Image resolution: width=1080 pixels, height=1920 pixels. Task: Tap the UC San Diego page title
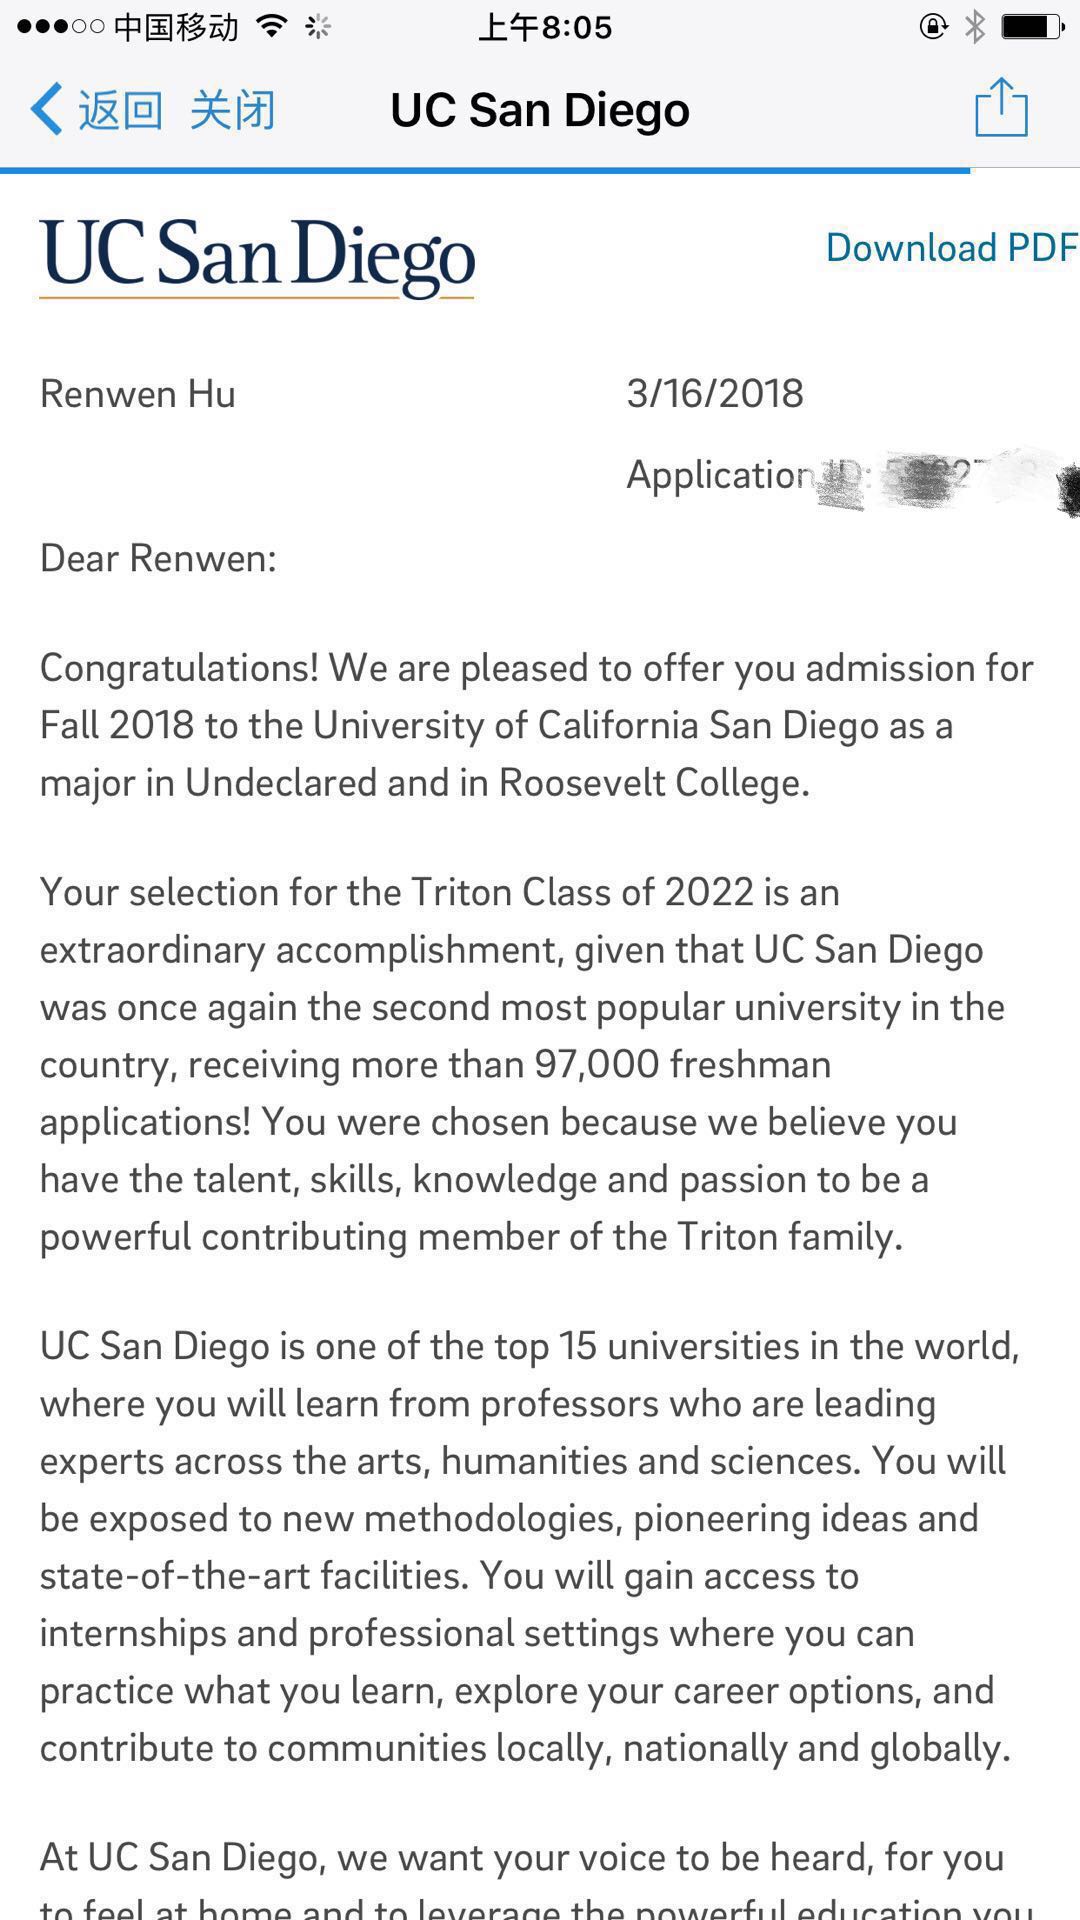click(540, 110)
